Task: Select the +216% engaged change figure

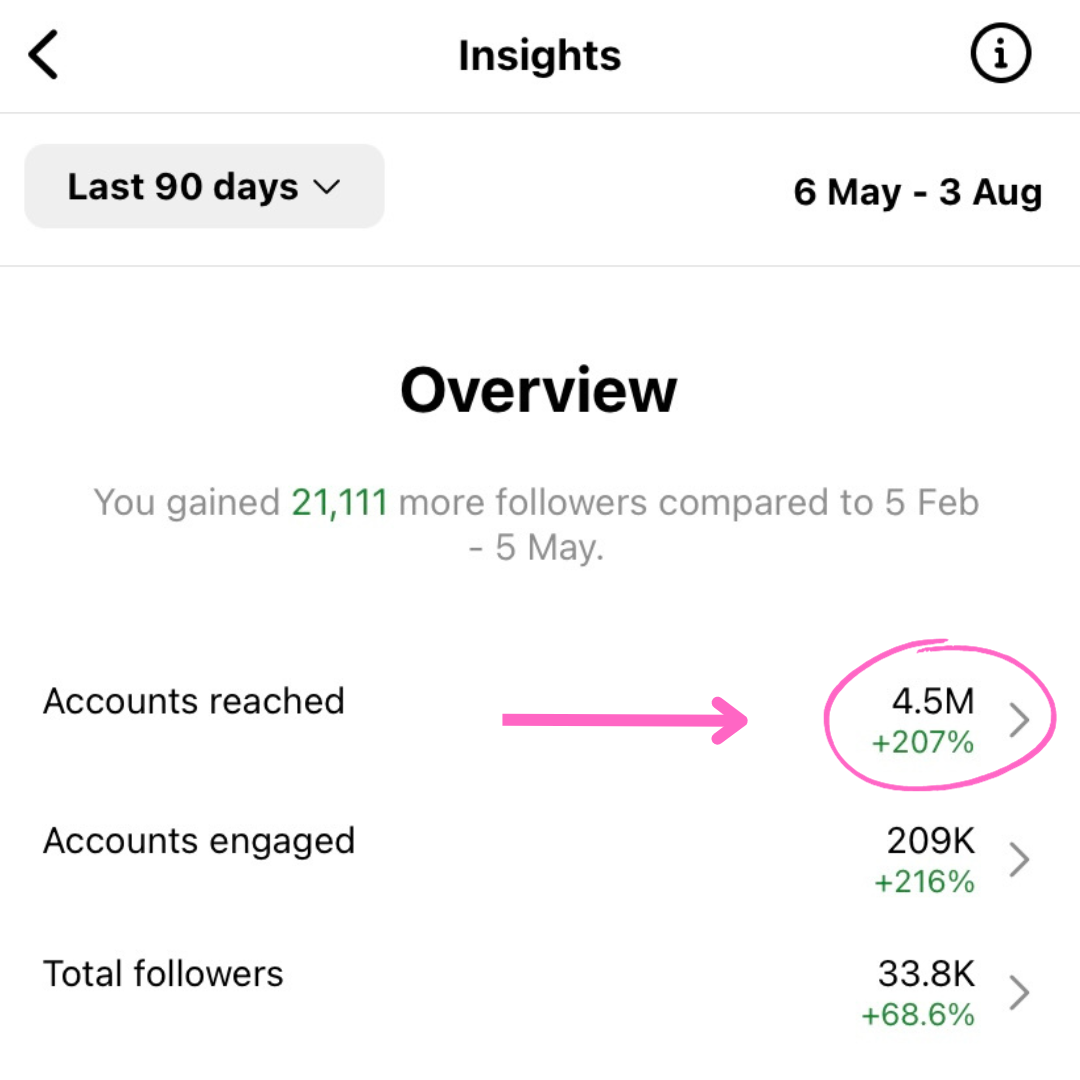Action: (924, 882)
